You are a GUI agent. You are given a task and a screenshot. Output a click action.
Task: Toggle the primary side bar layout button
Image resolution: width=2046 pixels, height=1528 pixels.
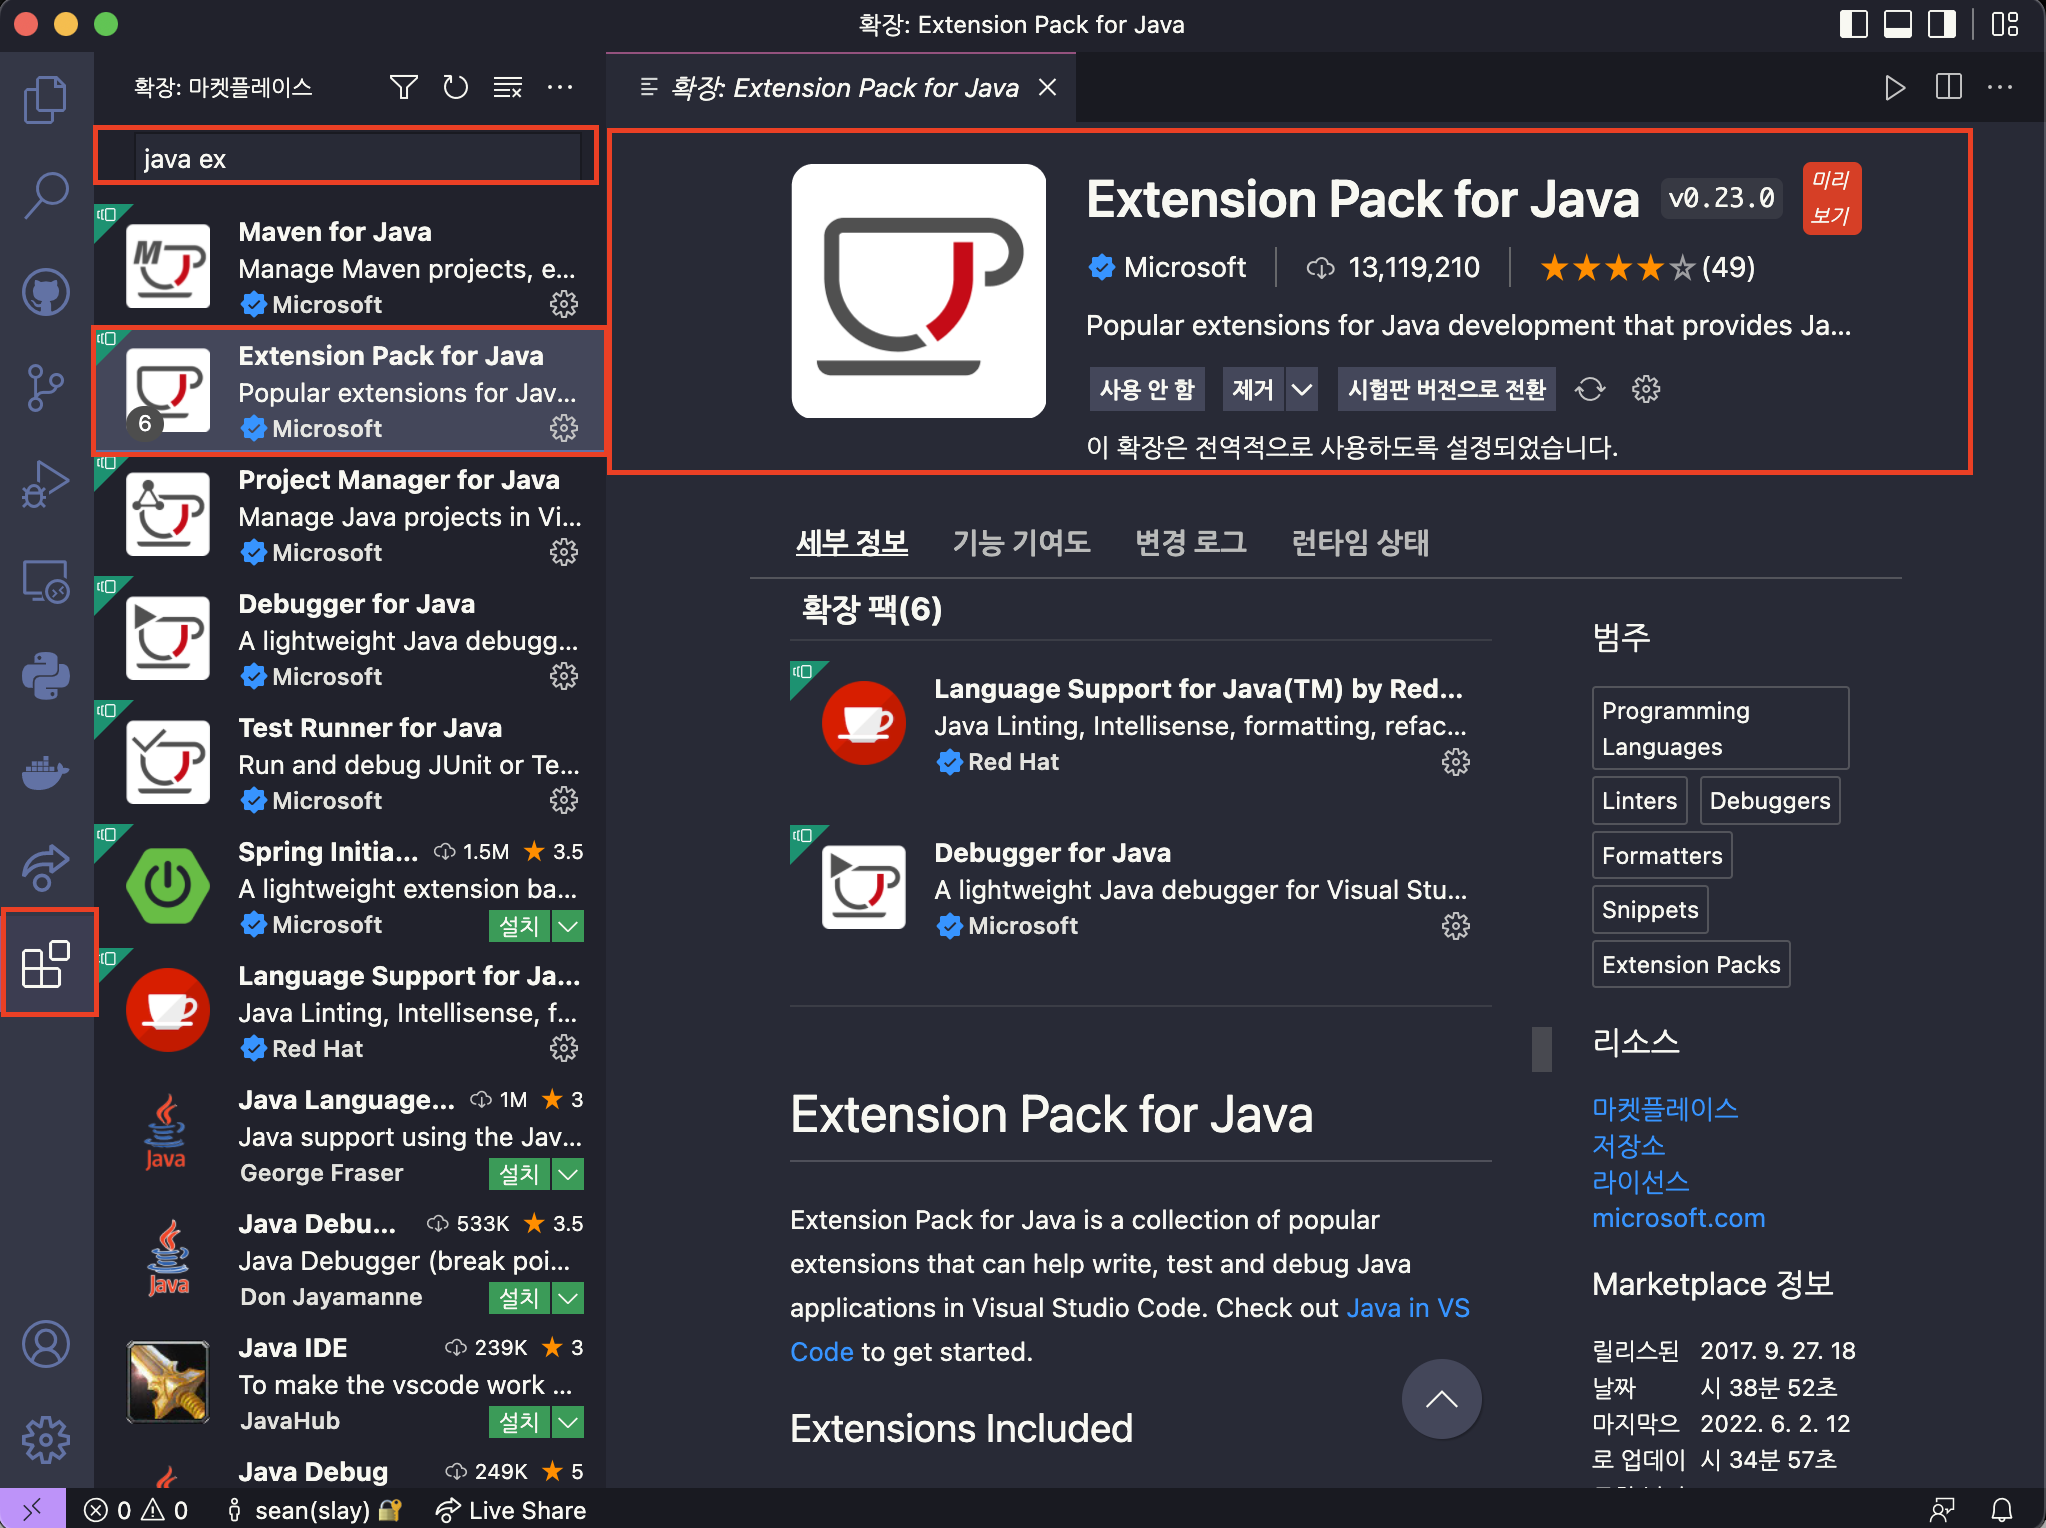coord(1853,24)
